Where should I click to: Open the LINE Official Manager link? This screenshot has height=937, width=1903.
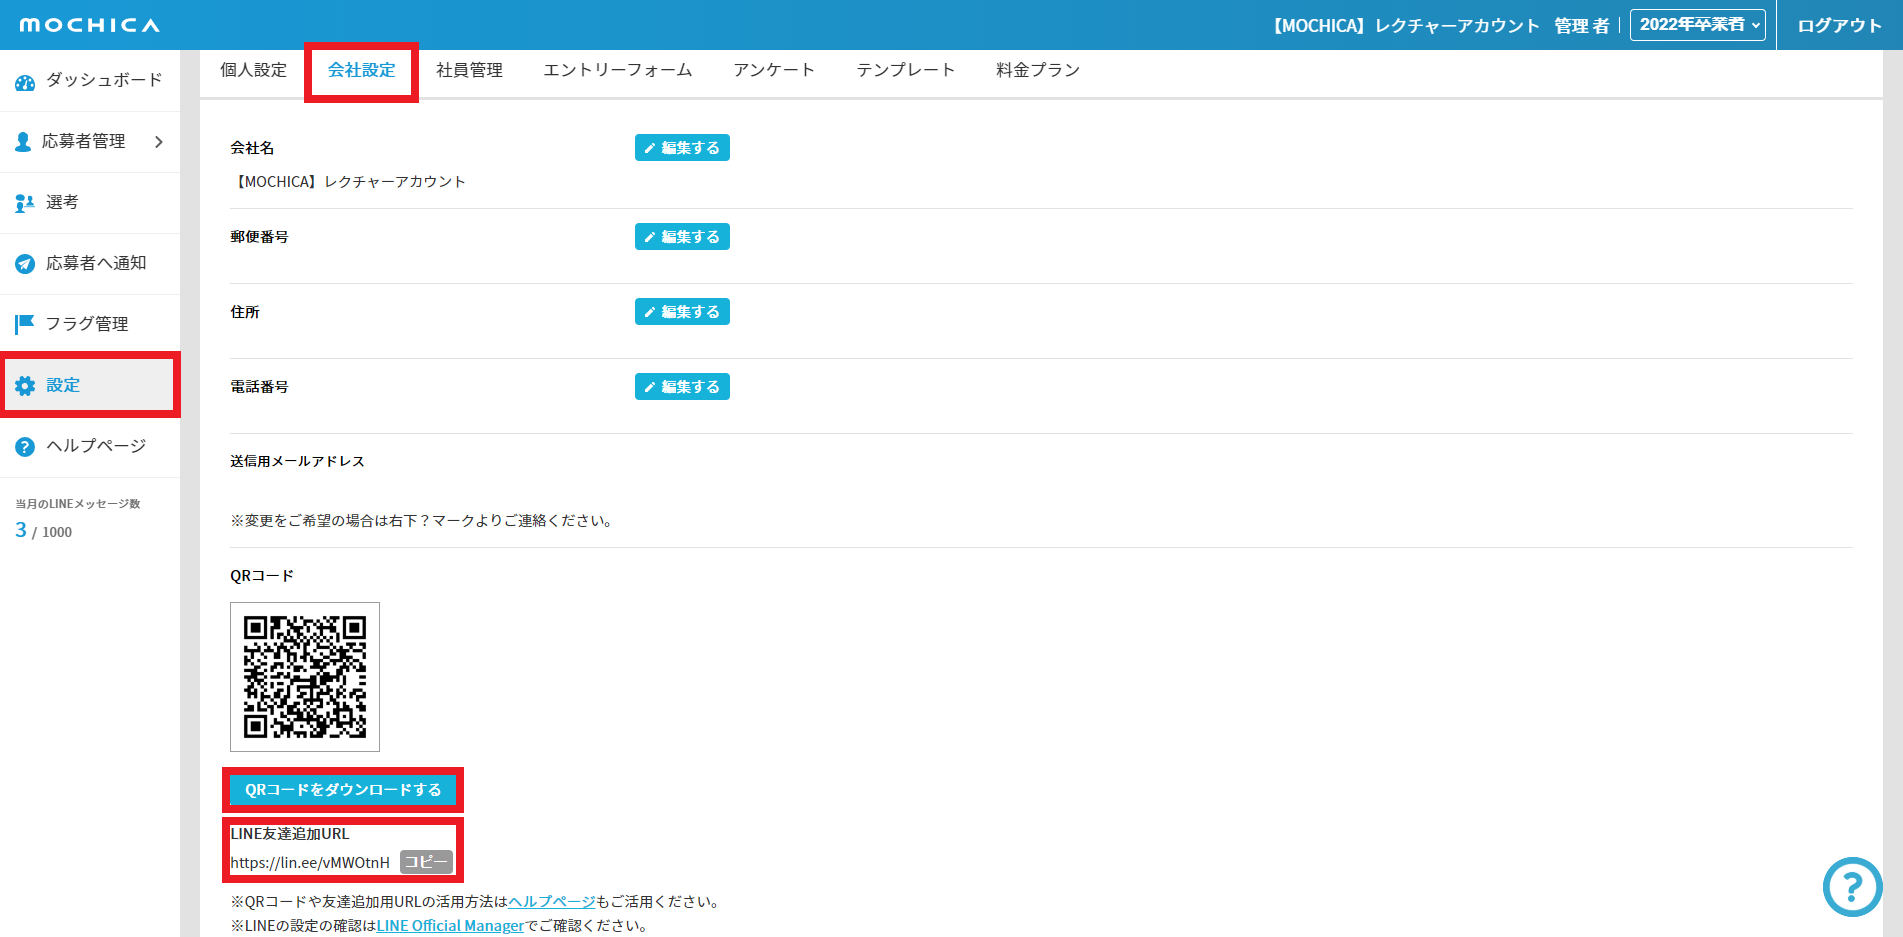pyautogui.click(x=450, y=926)
